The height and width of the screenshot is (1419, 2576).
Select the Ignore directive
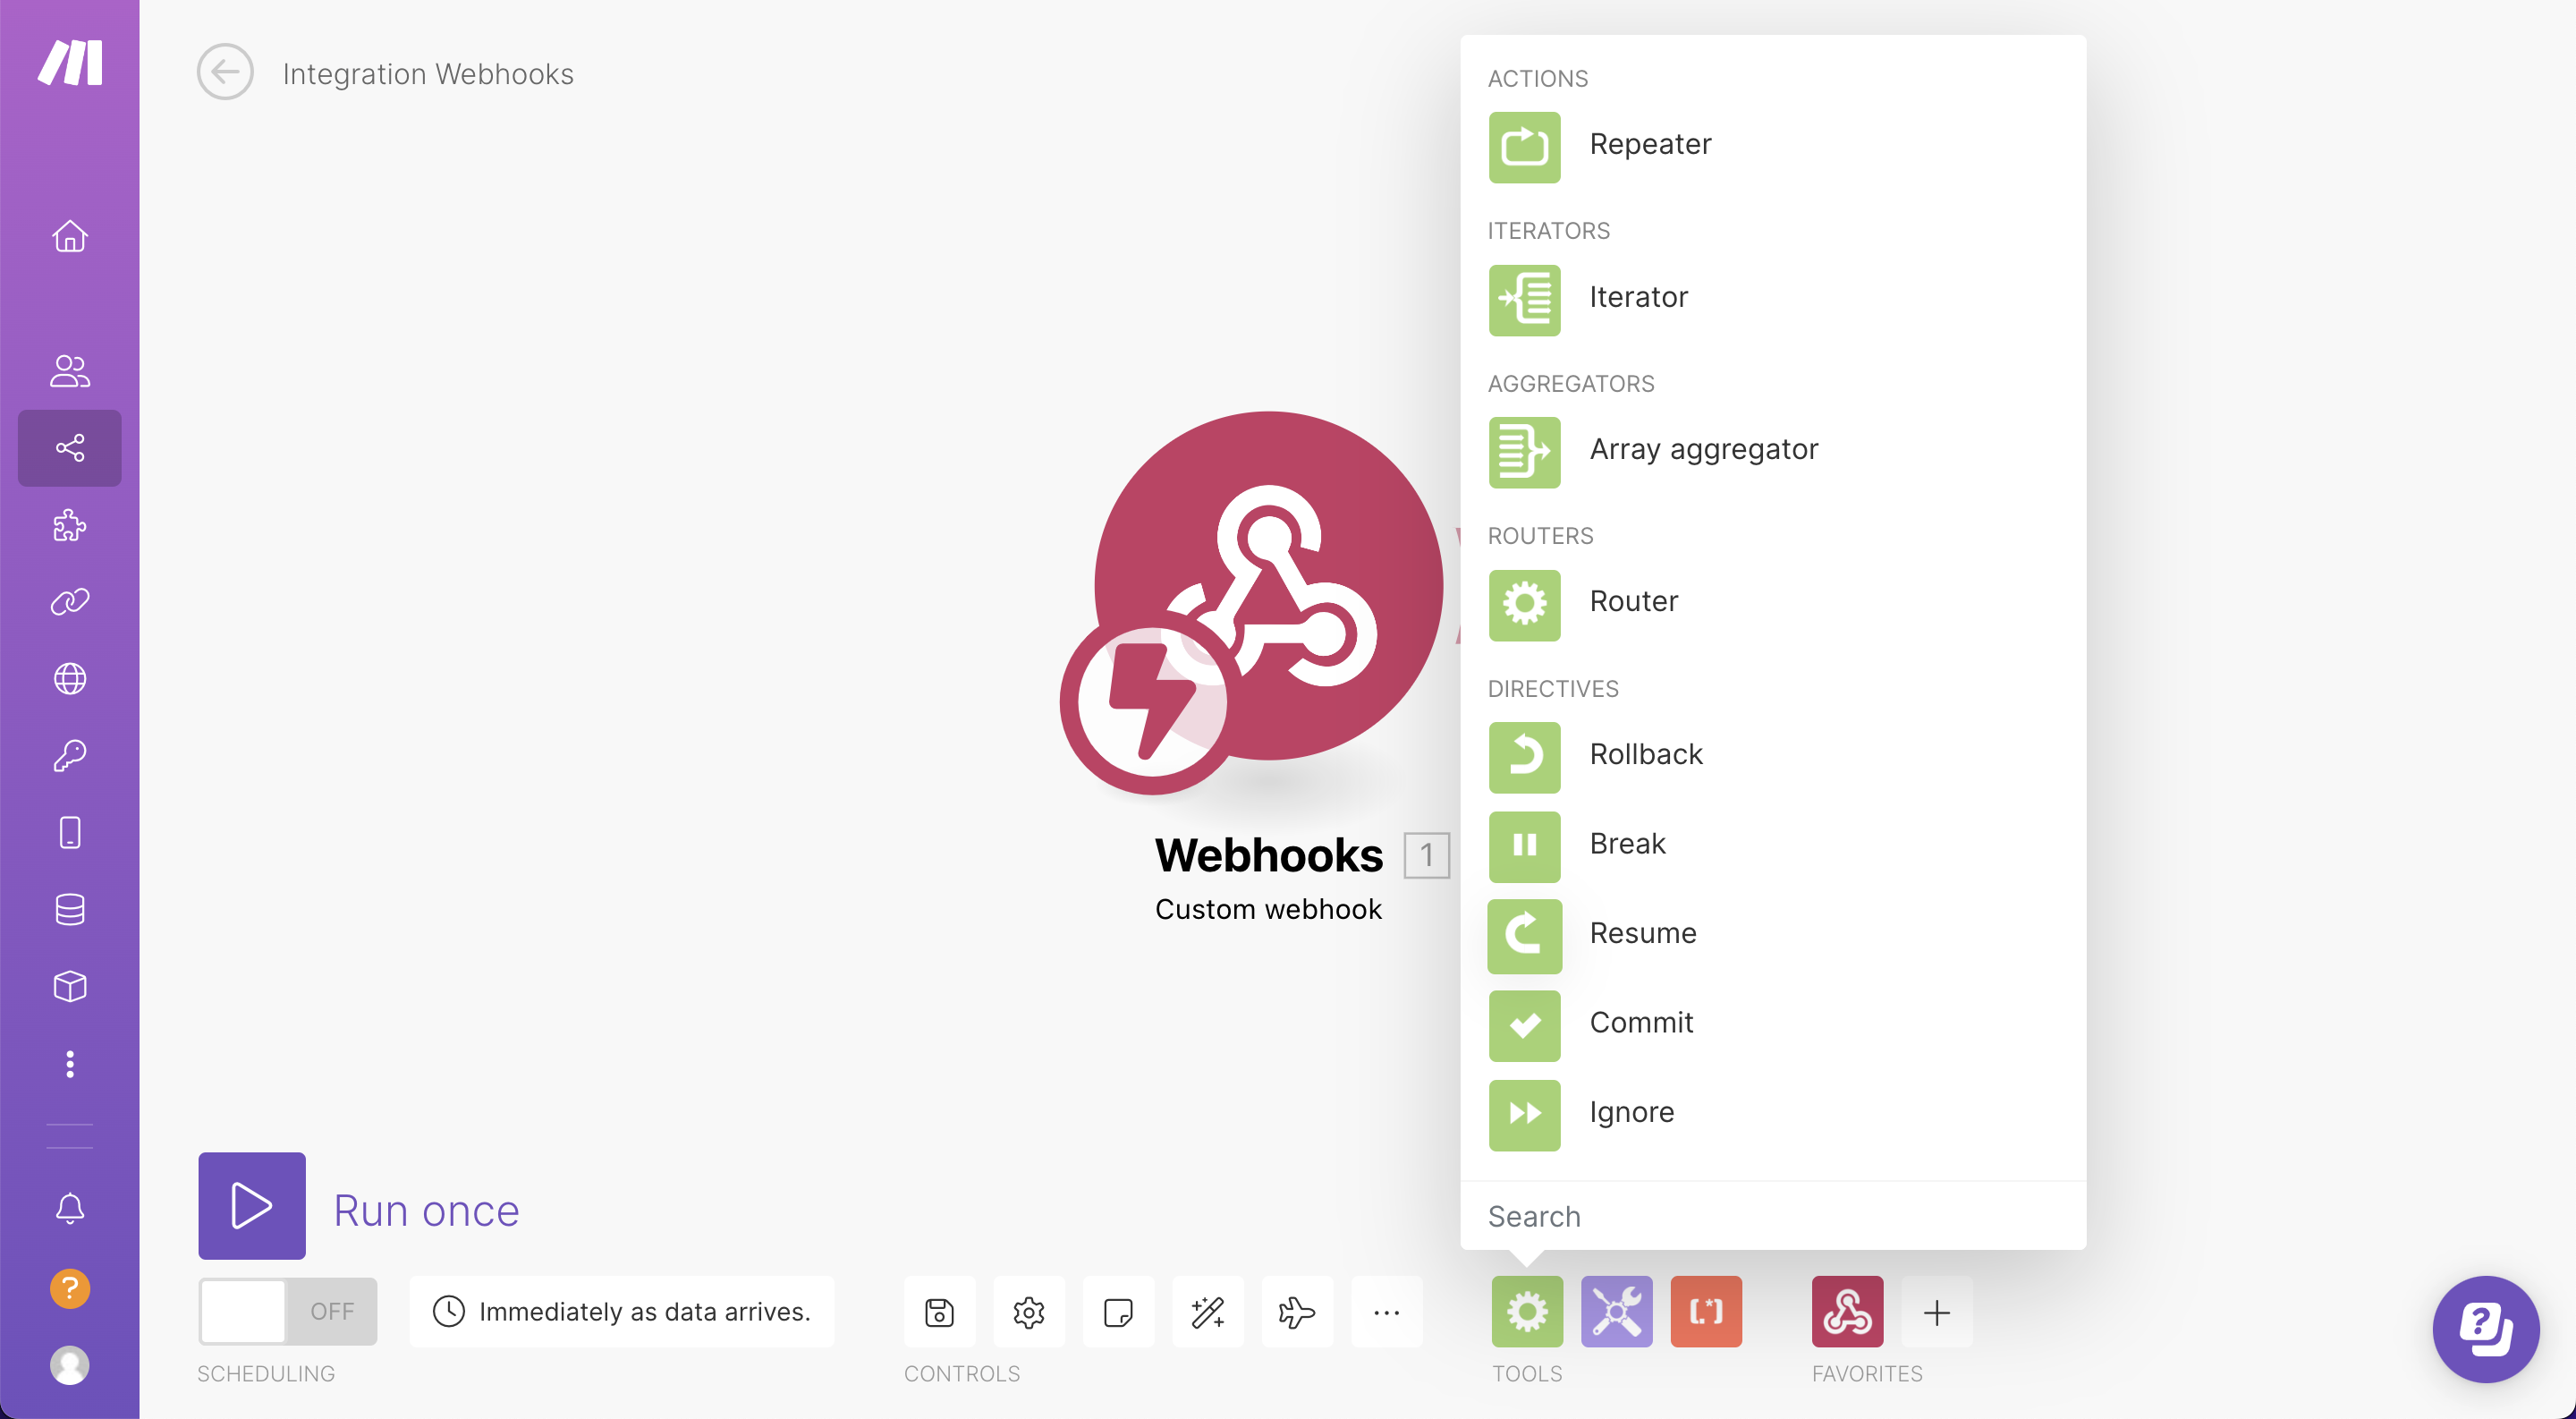(x=1631, y=1111)
